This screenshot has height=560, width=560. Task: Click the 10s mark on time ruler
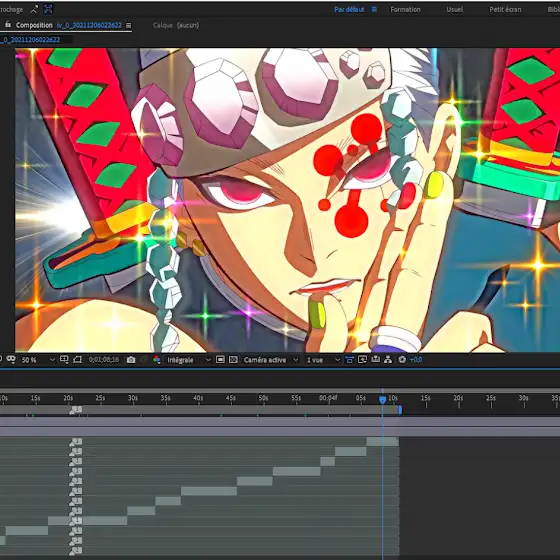tap(393, 398)
